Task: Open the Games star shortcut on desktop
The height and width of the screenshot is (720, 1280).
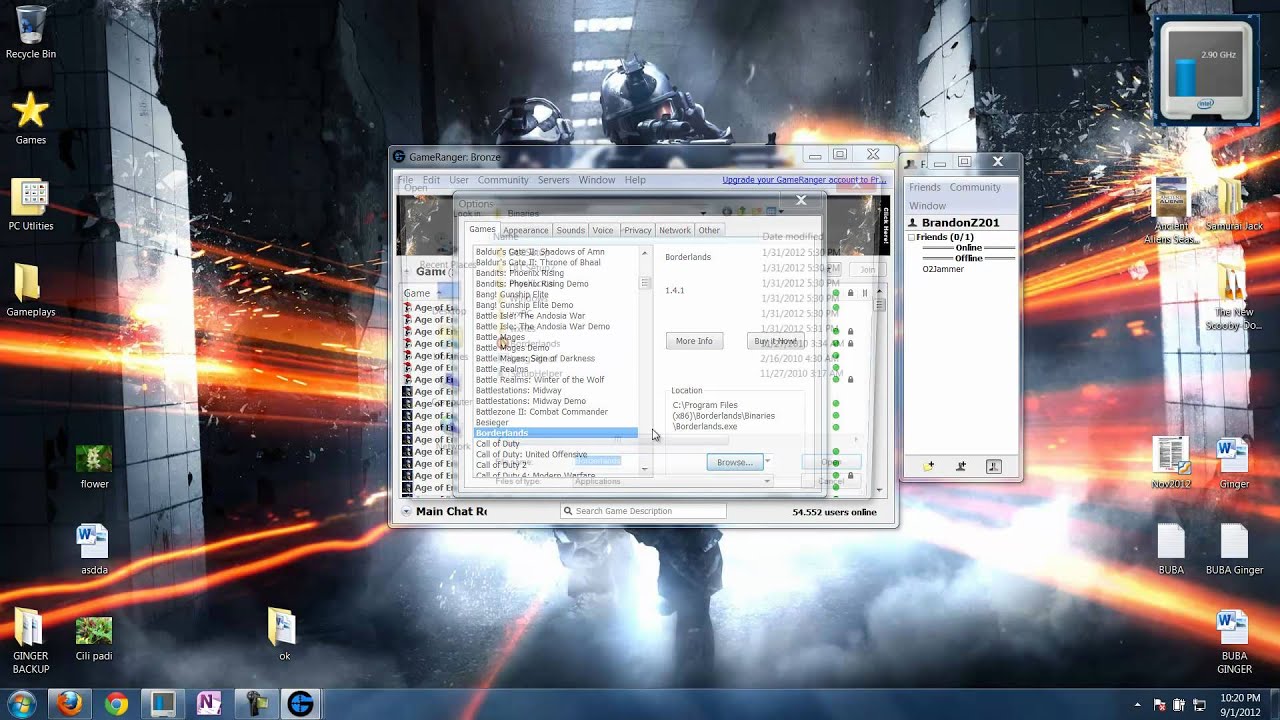Action: 30,117
